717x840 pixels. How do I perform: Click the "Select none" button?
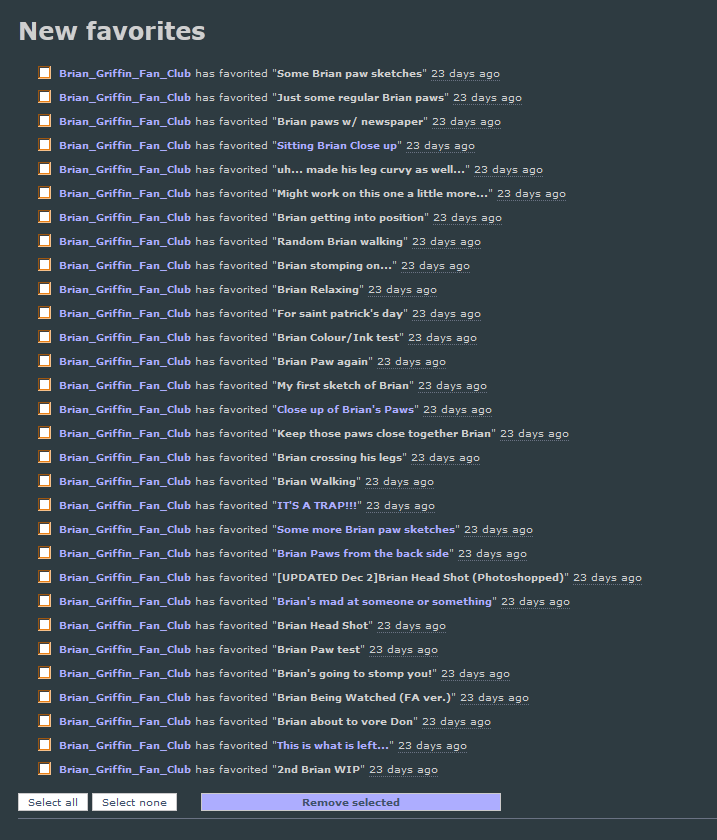[x=135, y=802]
